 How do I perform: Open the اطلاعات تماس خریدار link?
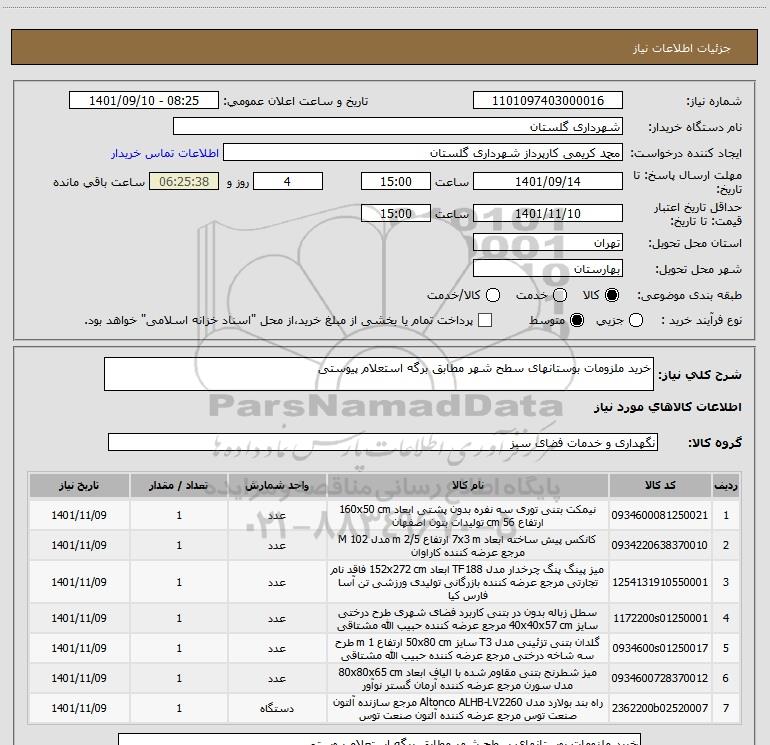(x=165, y=153)
